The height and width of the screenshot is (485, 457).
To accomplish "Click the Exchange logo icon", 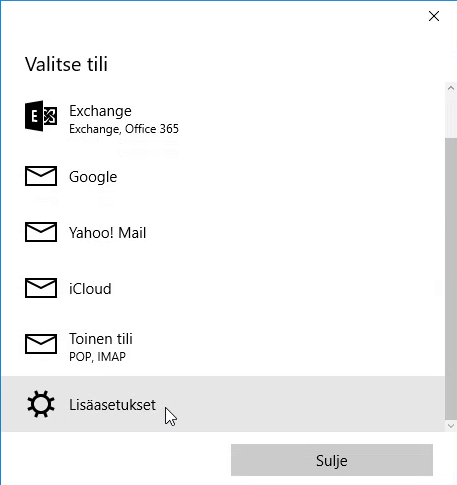I will 41,116.
